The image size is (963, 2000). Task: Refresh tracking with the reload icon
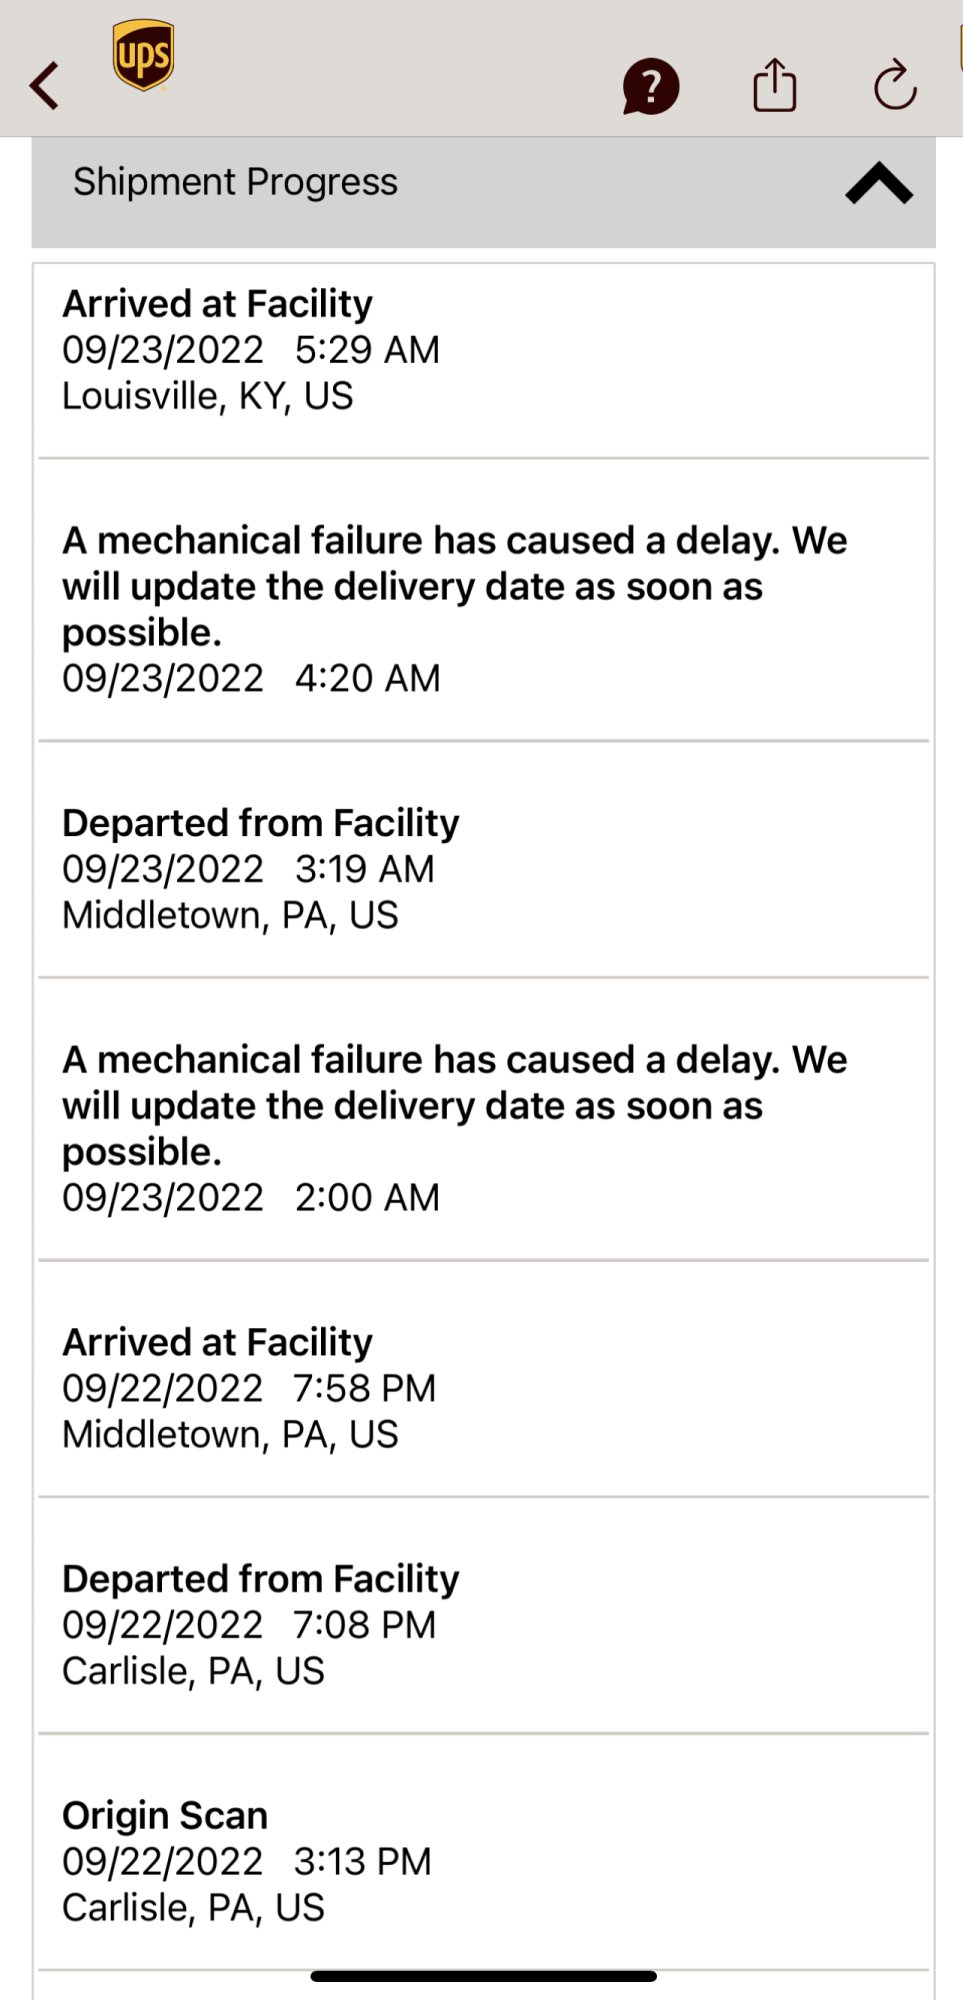[x=894, y=85]
